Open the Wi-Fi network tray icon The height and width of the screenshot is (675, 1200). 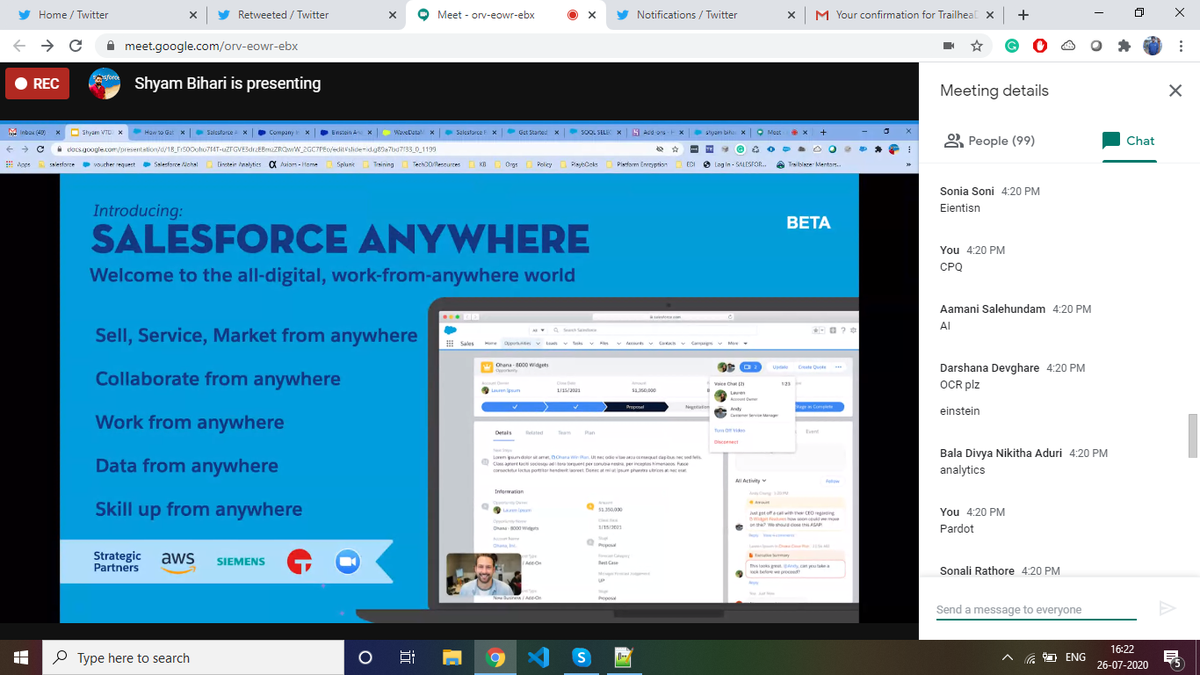[1029, 657]
